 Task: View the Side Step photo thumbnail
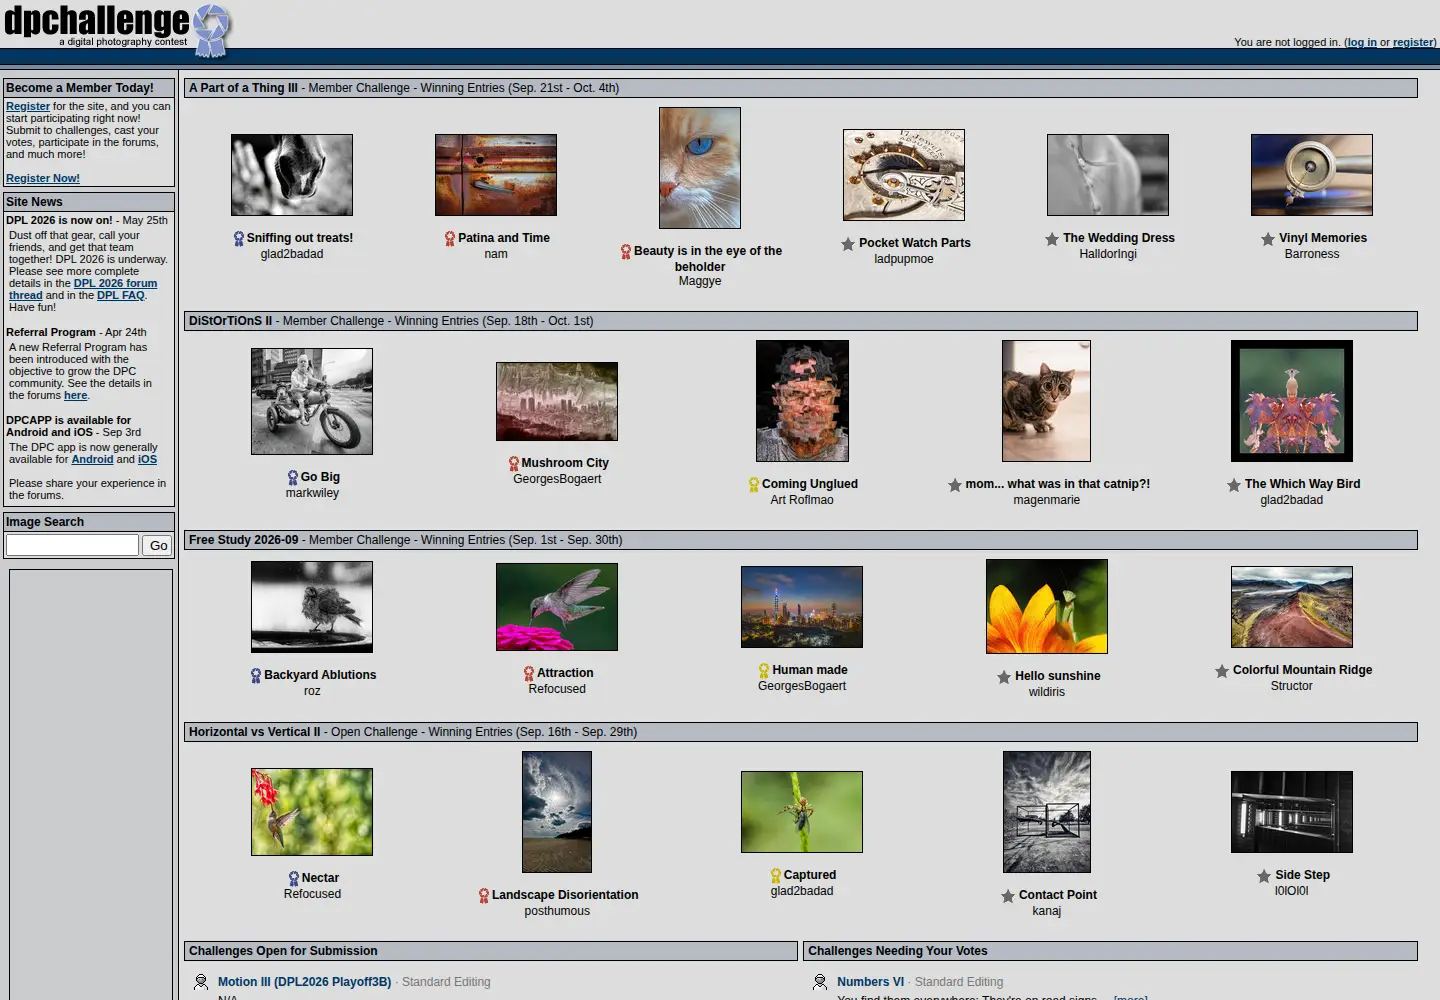point(1292,812)
